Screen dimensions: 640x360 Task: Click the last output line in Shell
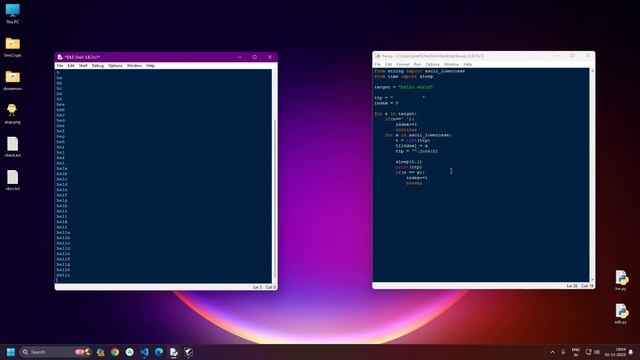[x=63, y=275]
